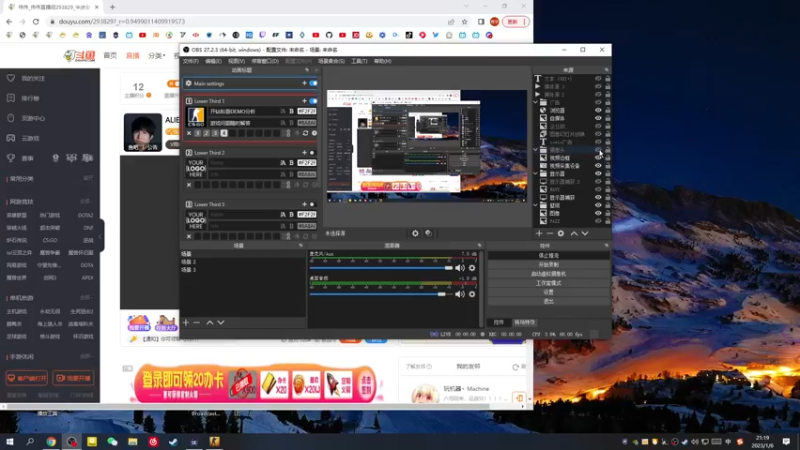Viewport: 800px width, 450px height.
Task: Toggle visibility of the top text source
Action: coord(598,79)
